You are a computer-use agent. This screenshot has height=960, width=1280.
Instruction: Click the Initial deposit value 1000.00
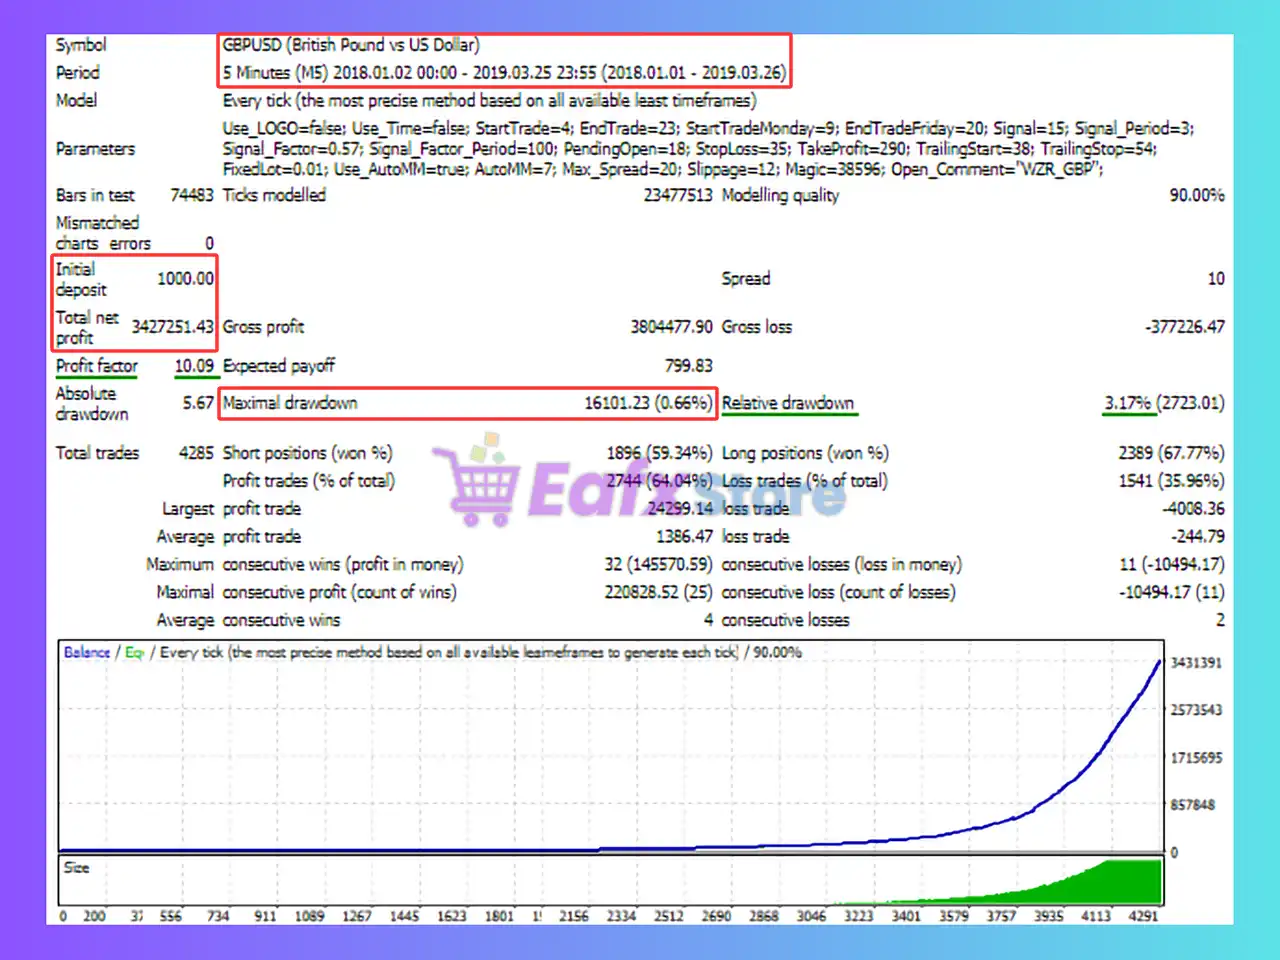coord(185,279)
